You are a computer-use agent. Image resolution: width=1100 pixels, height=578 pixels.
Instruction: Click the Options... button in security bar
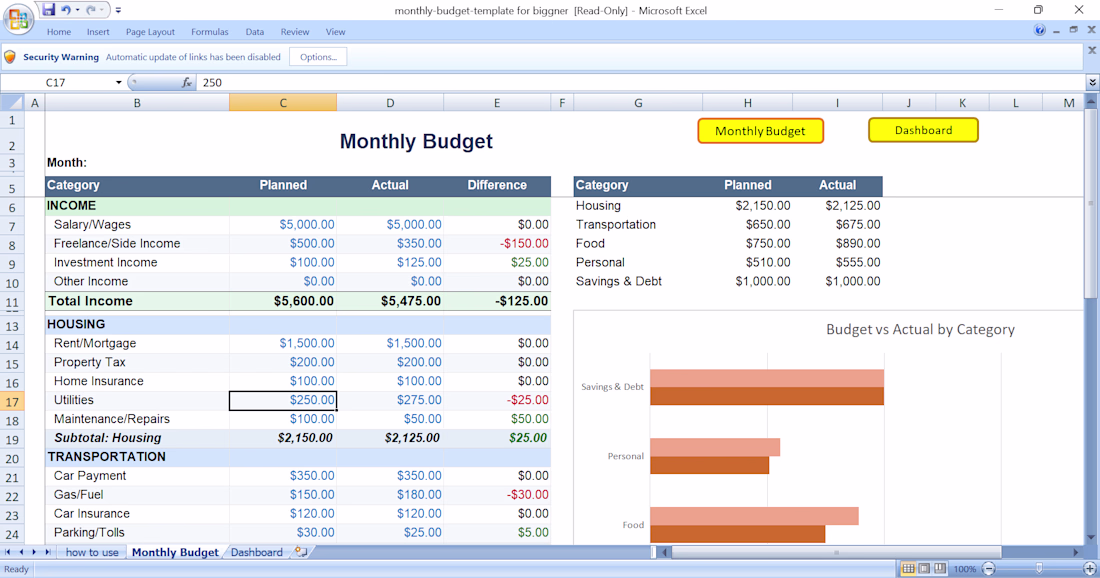[318, 57]
